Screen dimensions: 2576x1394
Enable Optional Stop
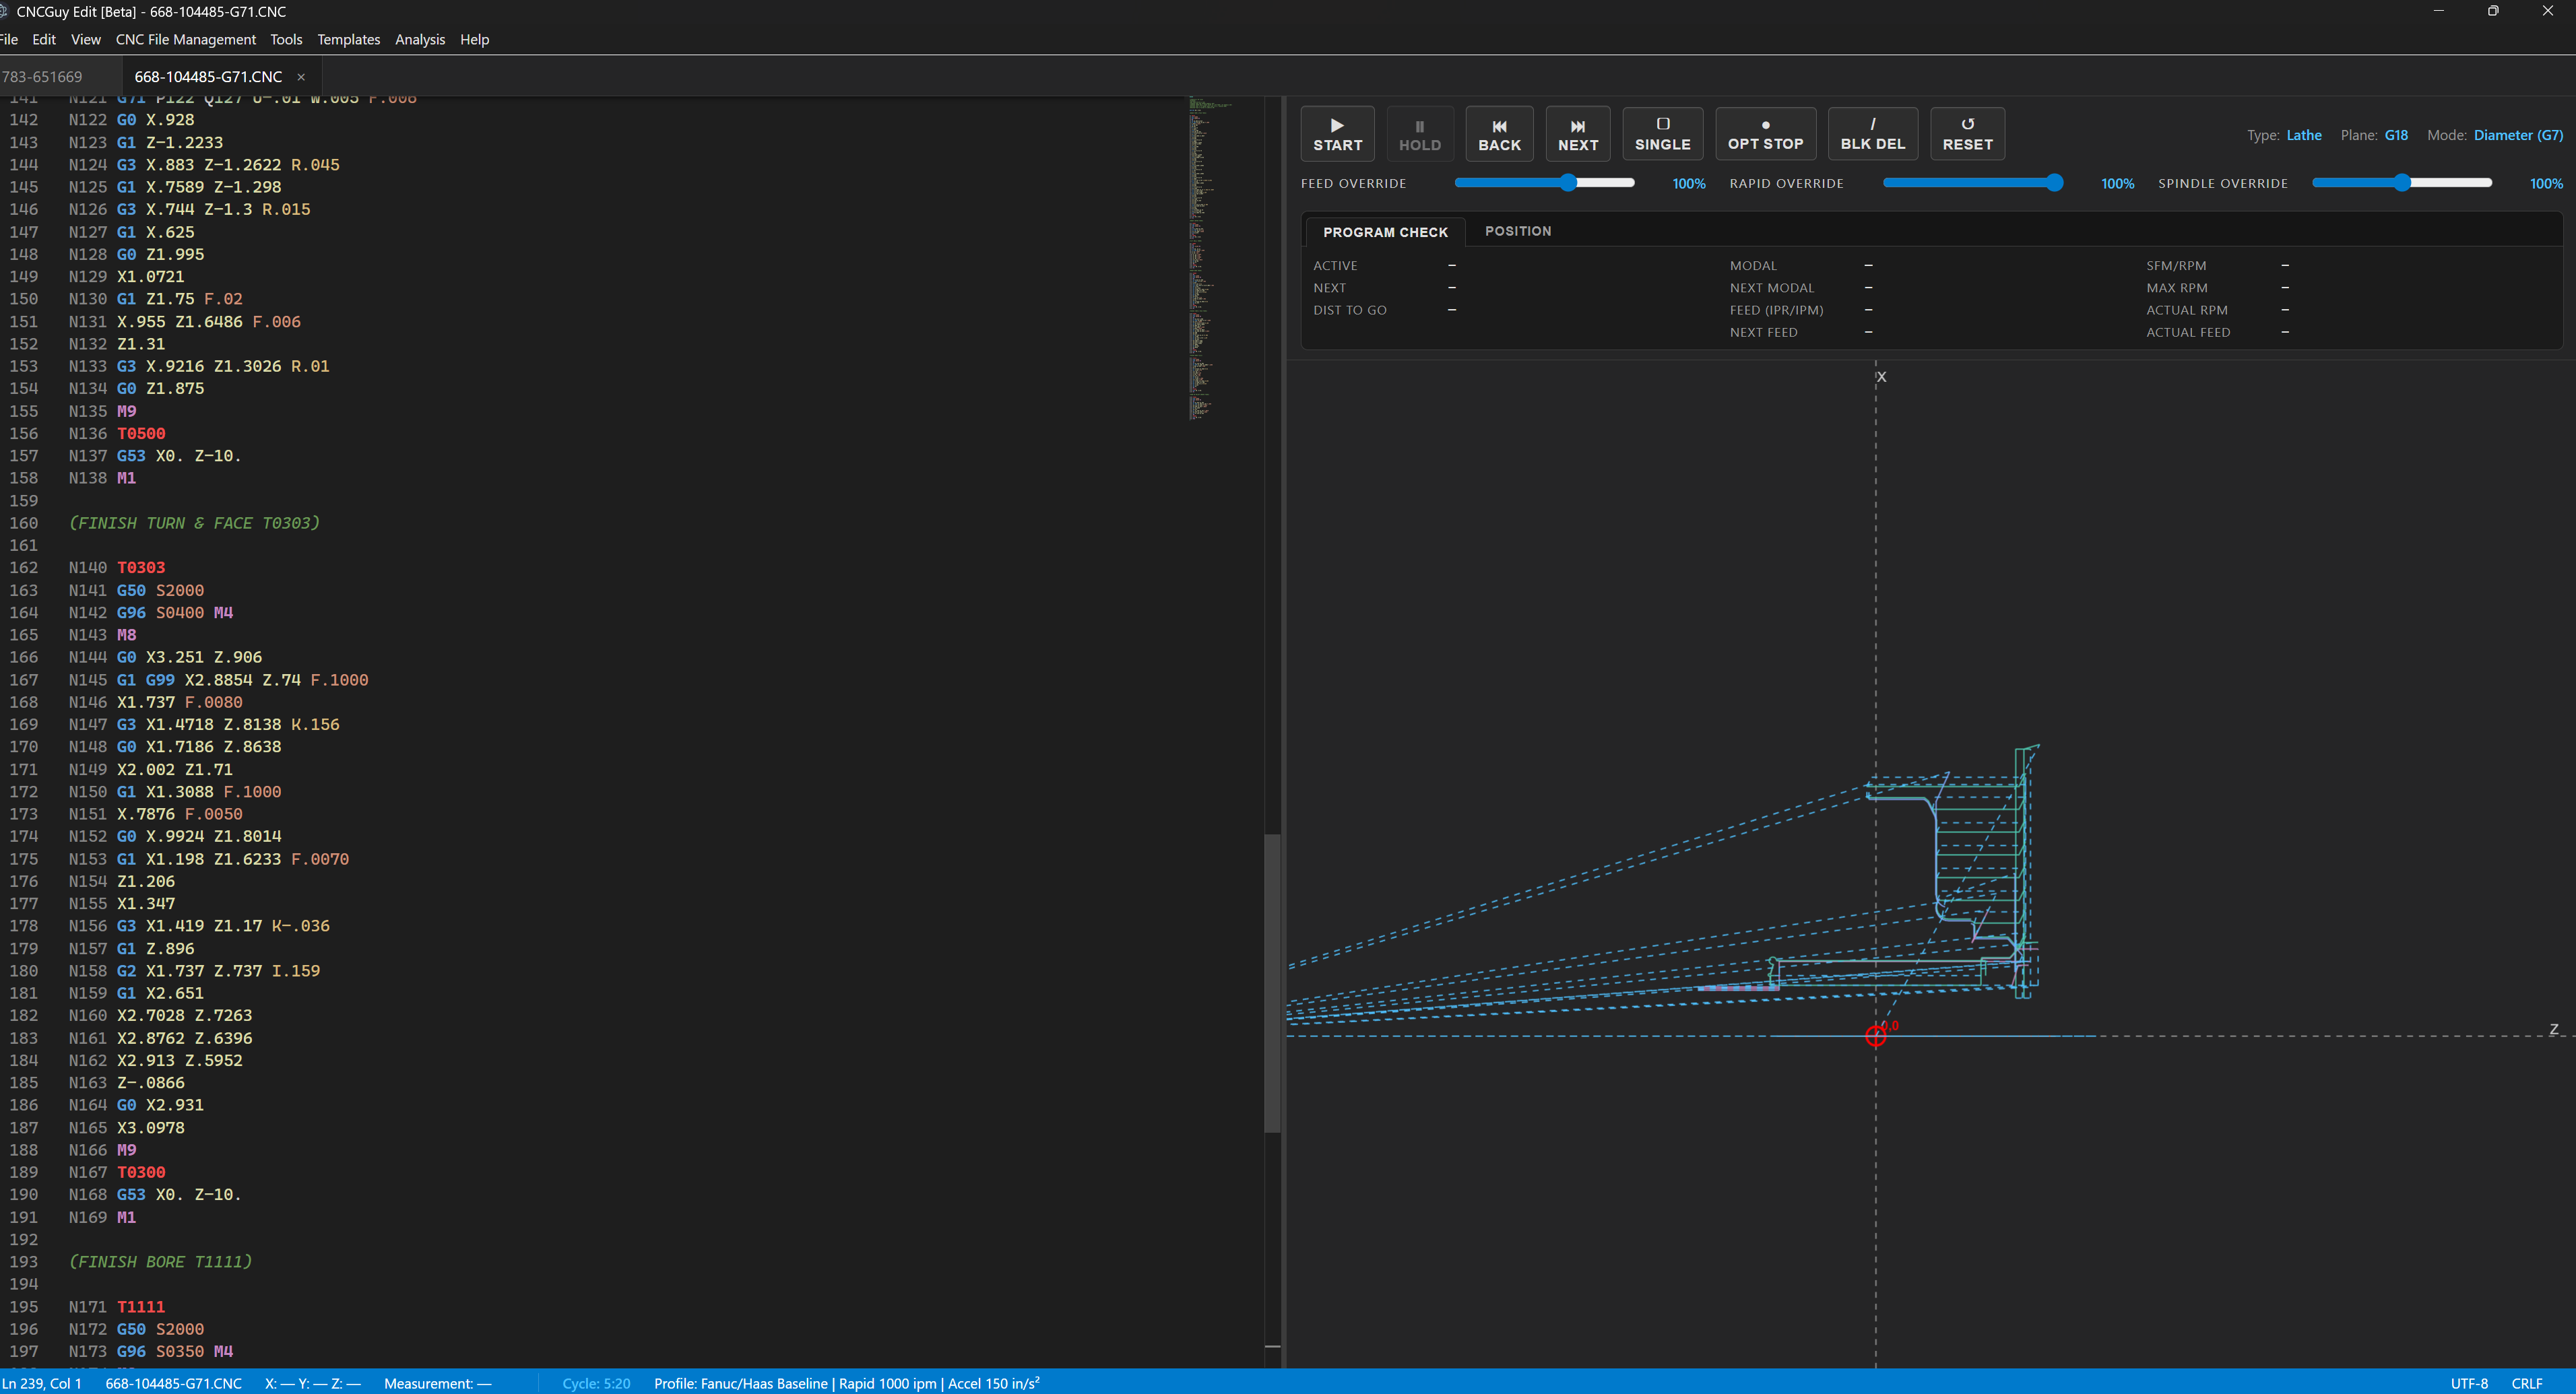coord(1765,133)
